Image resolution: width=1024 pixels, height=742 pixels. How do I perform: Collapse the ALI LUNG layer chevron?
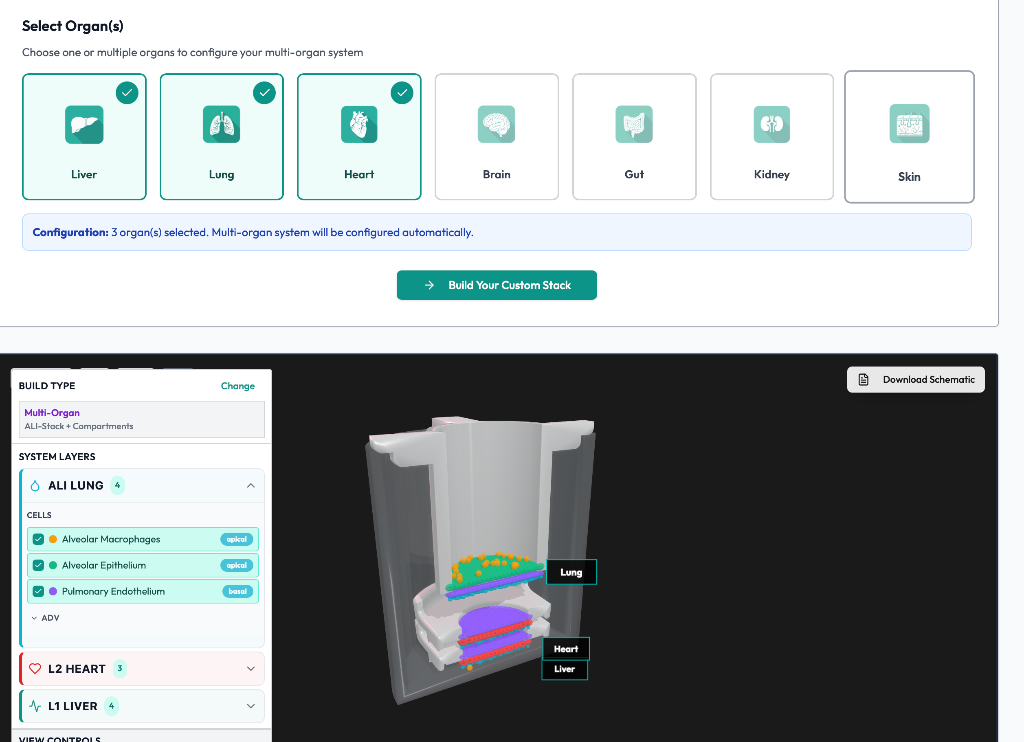[251, 486]
